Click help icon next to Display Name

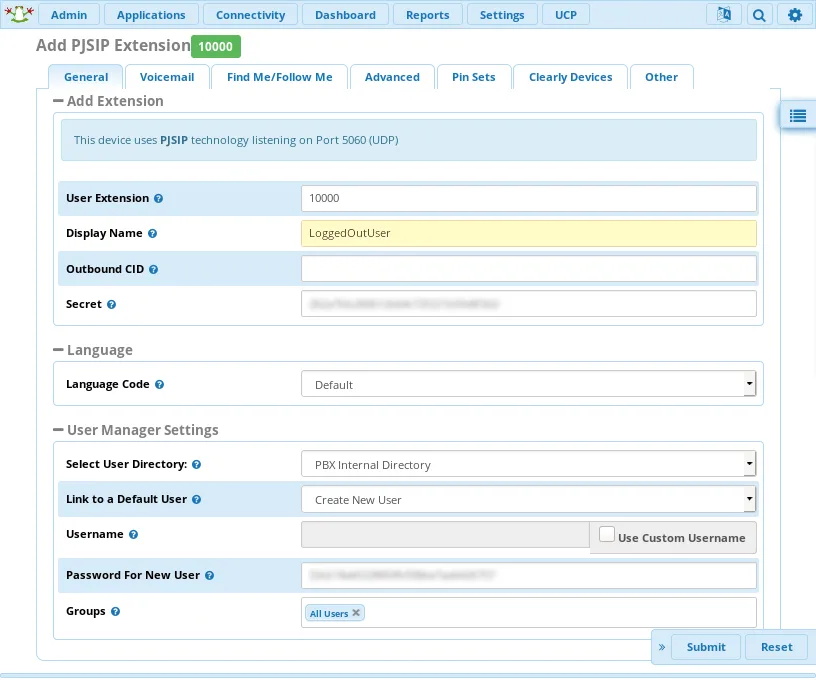tap(152, 234)
